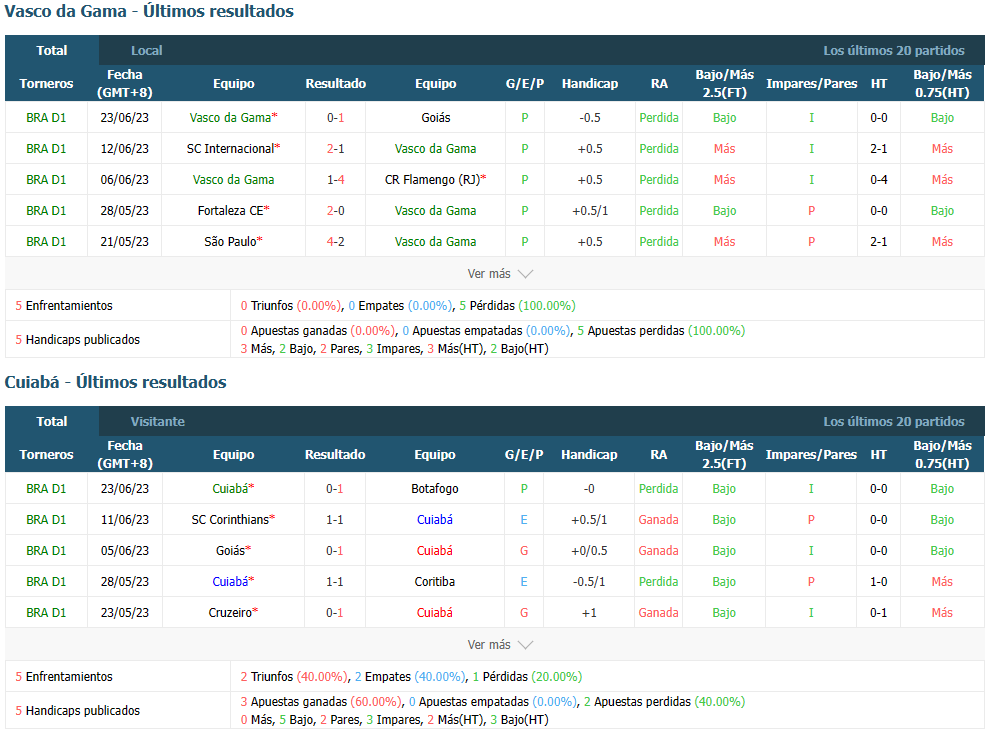Select date 28/05/23 in Vasco da Gama table
Viewport: 990px width, 733px height.
coord(124,210)
